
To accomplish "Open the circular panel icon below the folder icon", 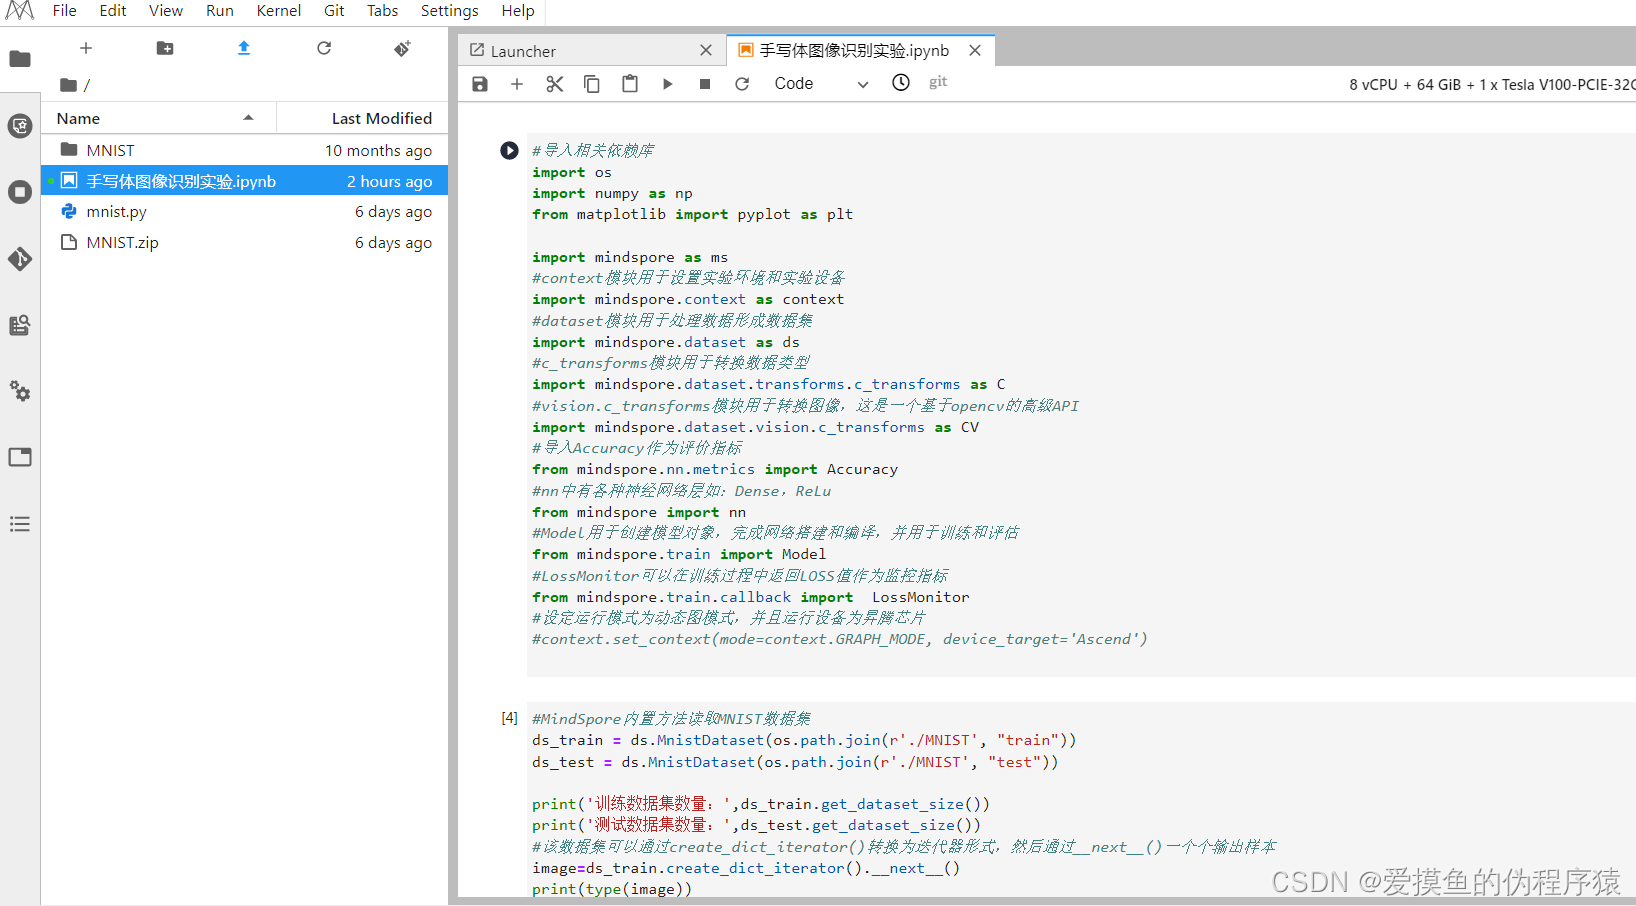I will (x=20, y=126).
